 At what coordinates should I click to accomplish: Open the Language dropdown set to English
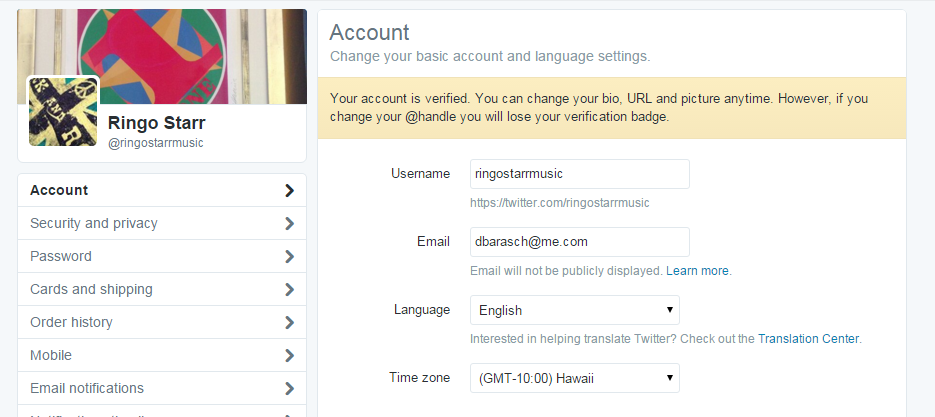pyautogui.click(x=574, y=310)
